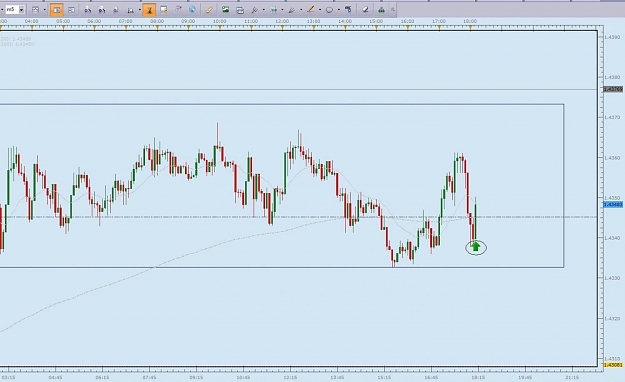
Task: Open the dropdown arrow left of the ellipse tool
Action: click(320, 10)
